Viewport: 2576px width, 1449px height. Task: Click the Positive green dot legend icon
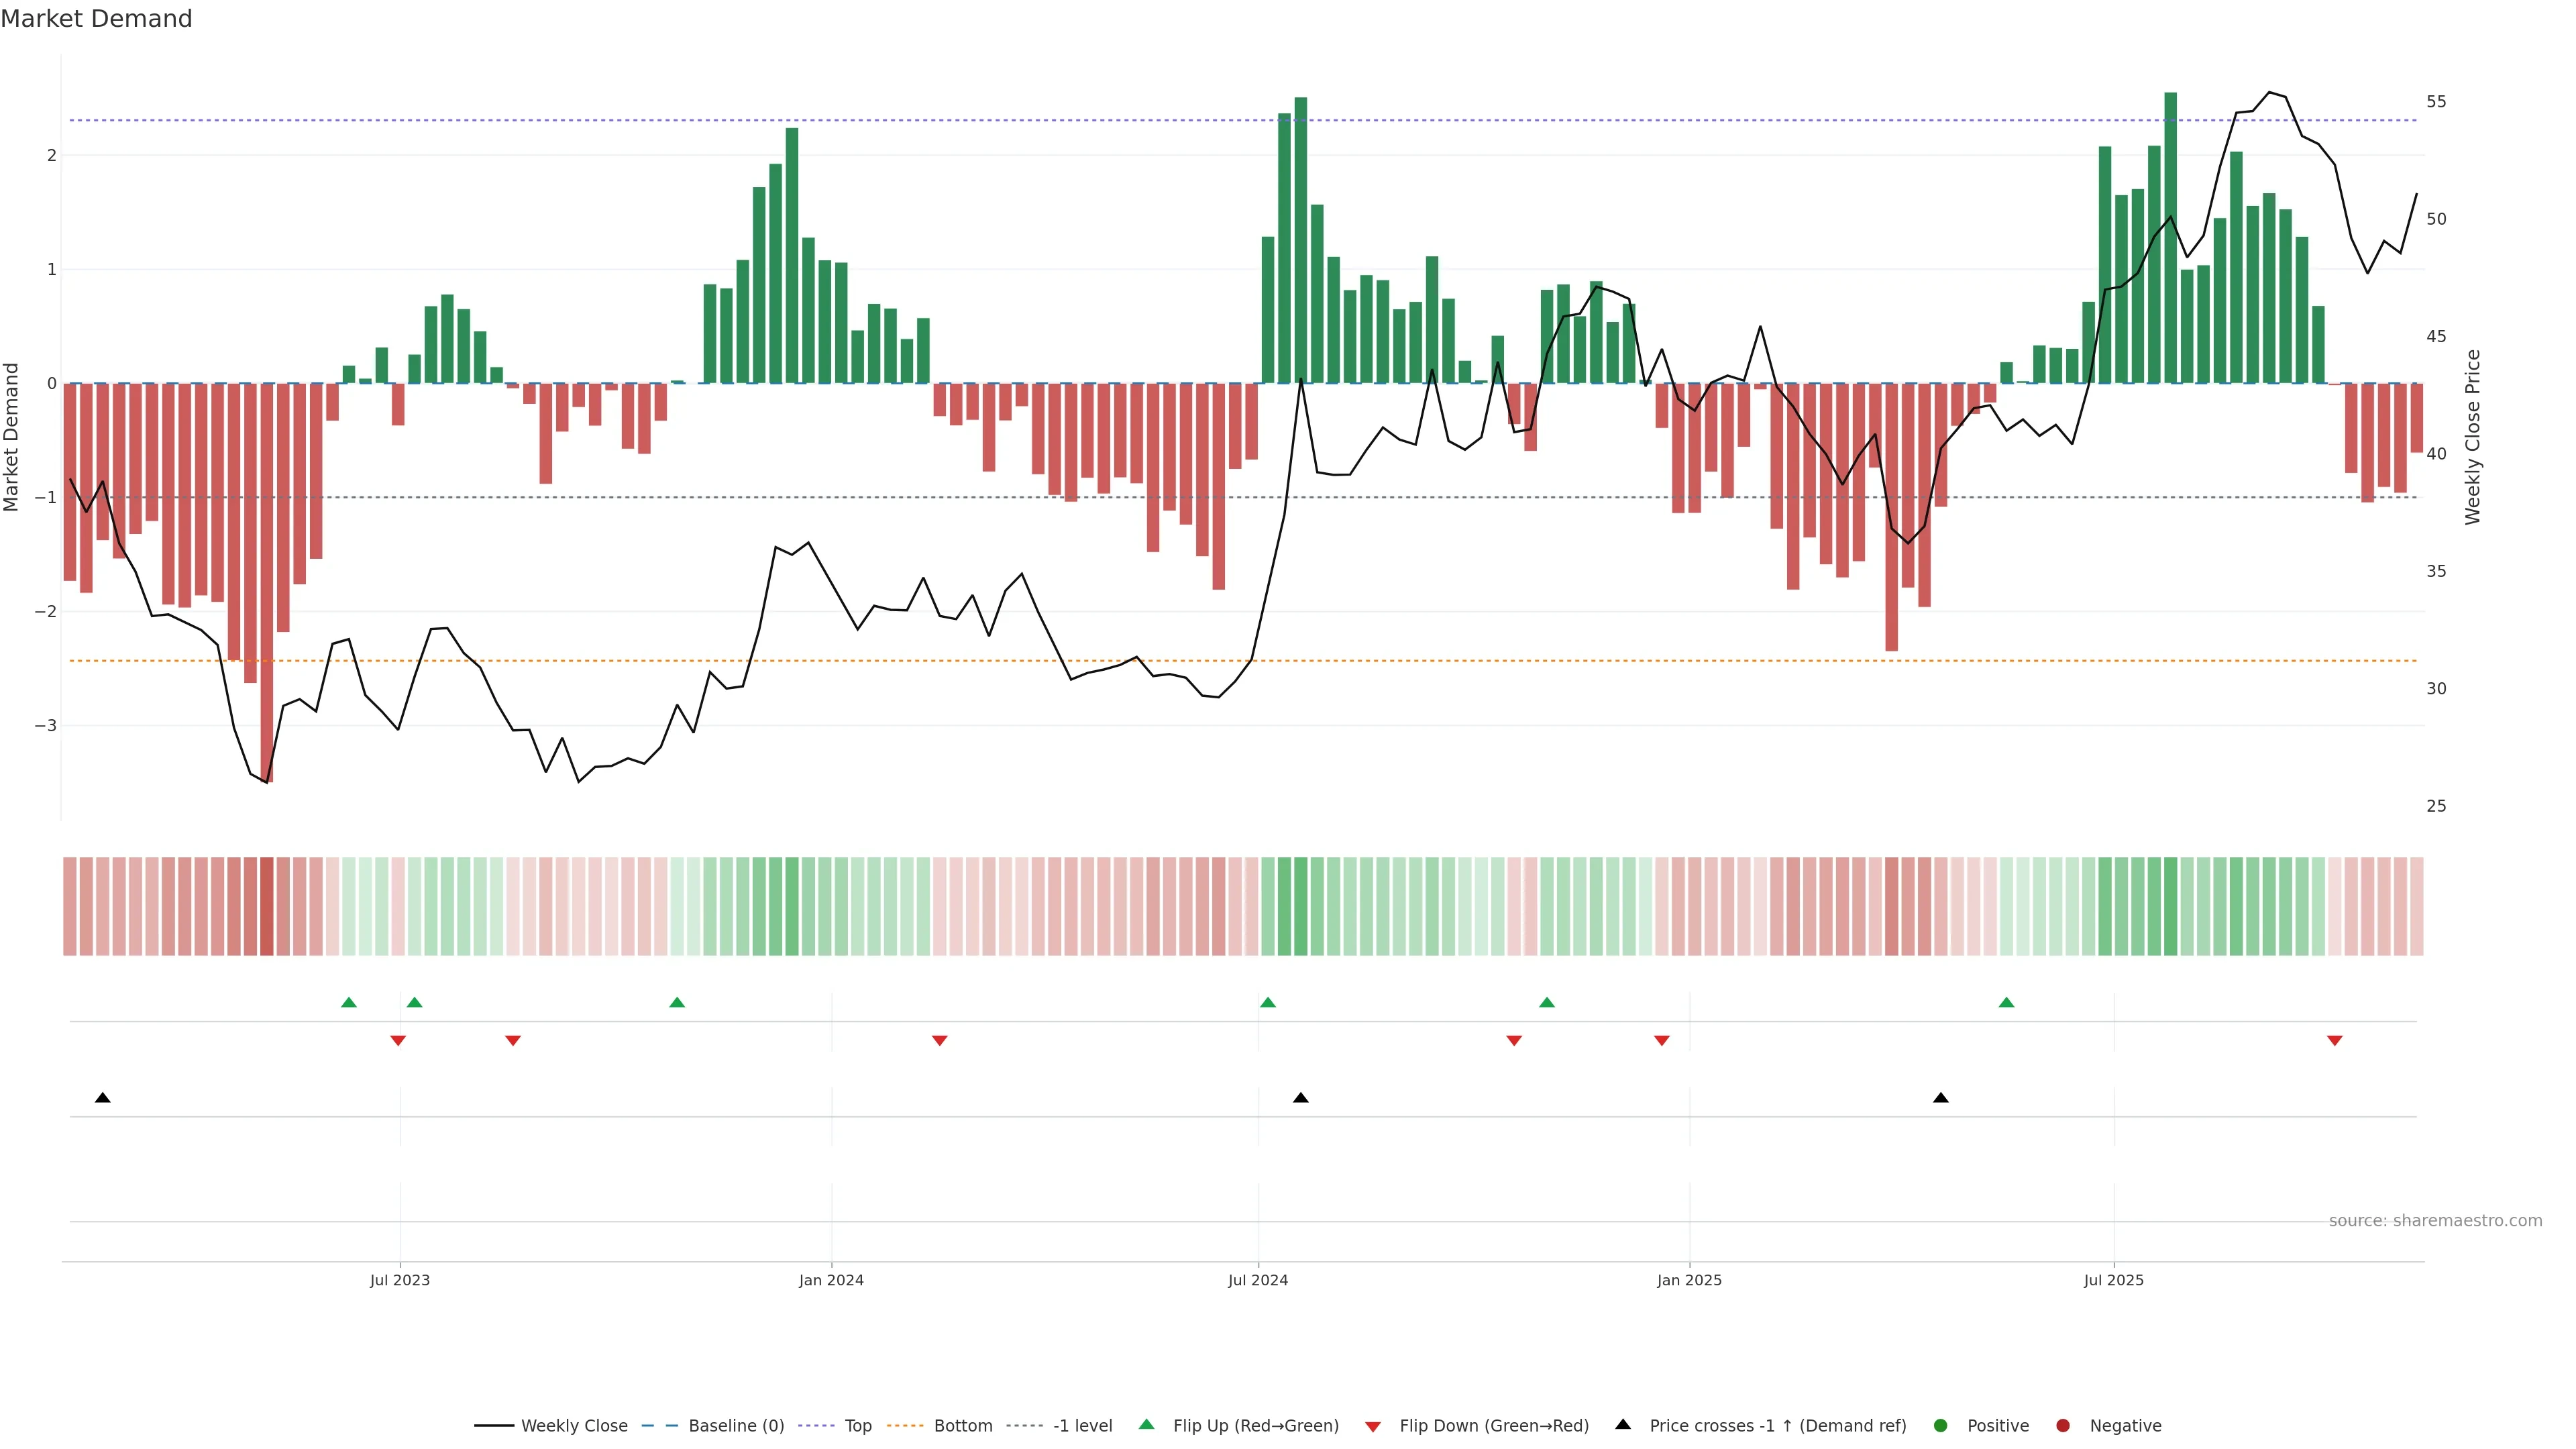[x=1941, y=1425]
